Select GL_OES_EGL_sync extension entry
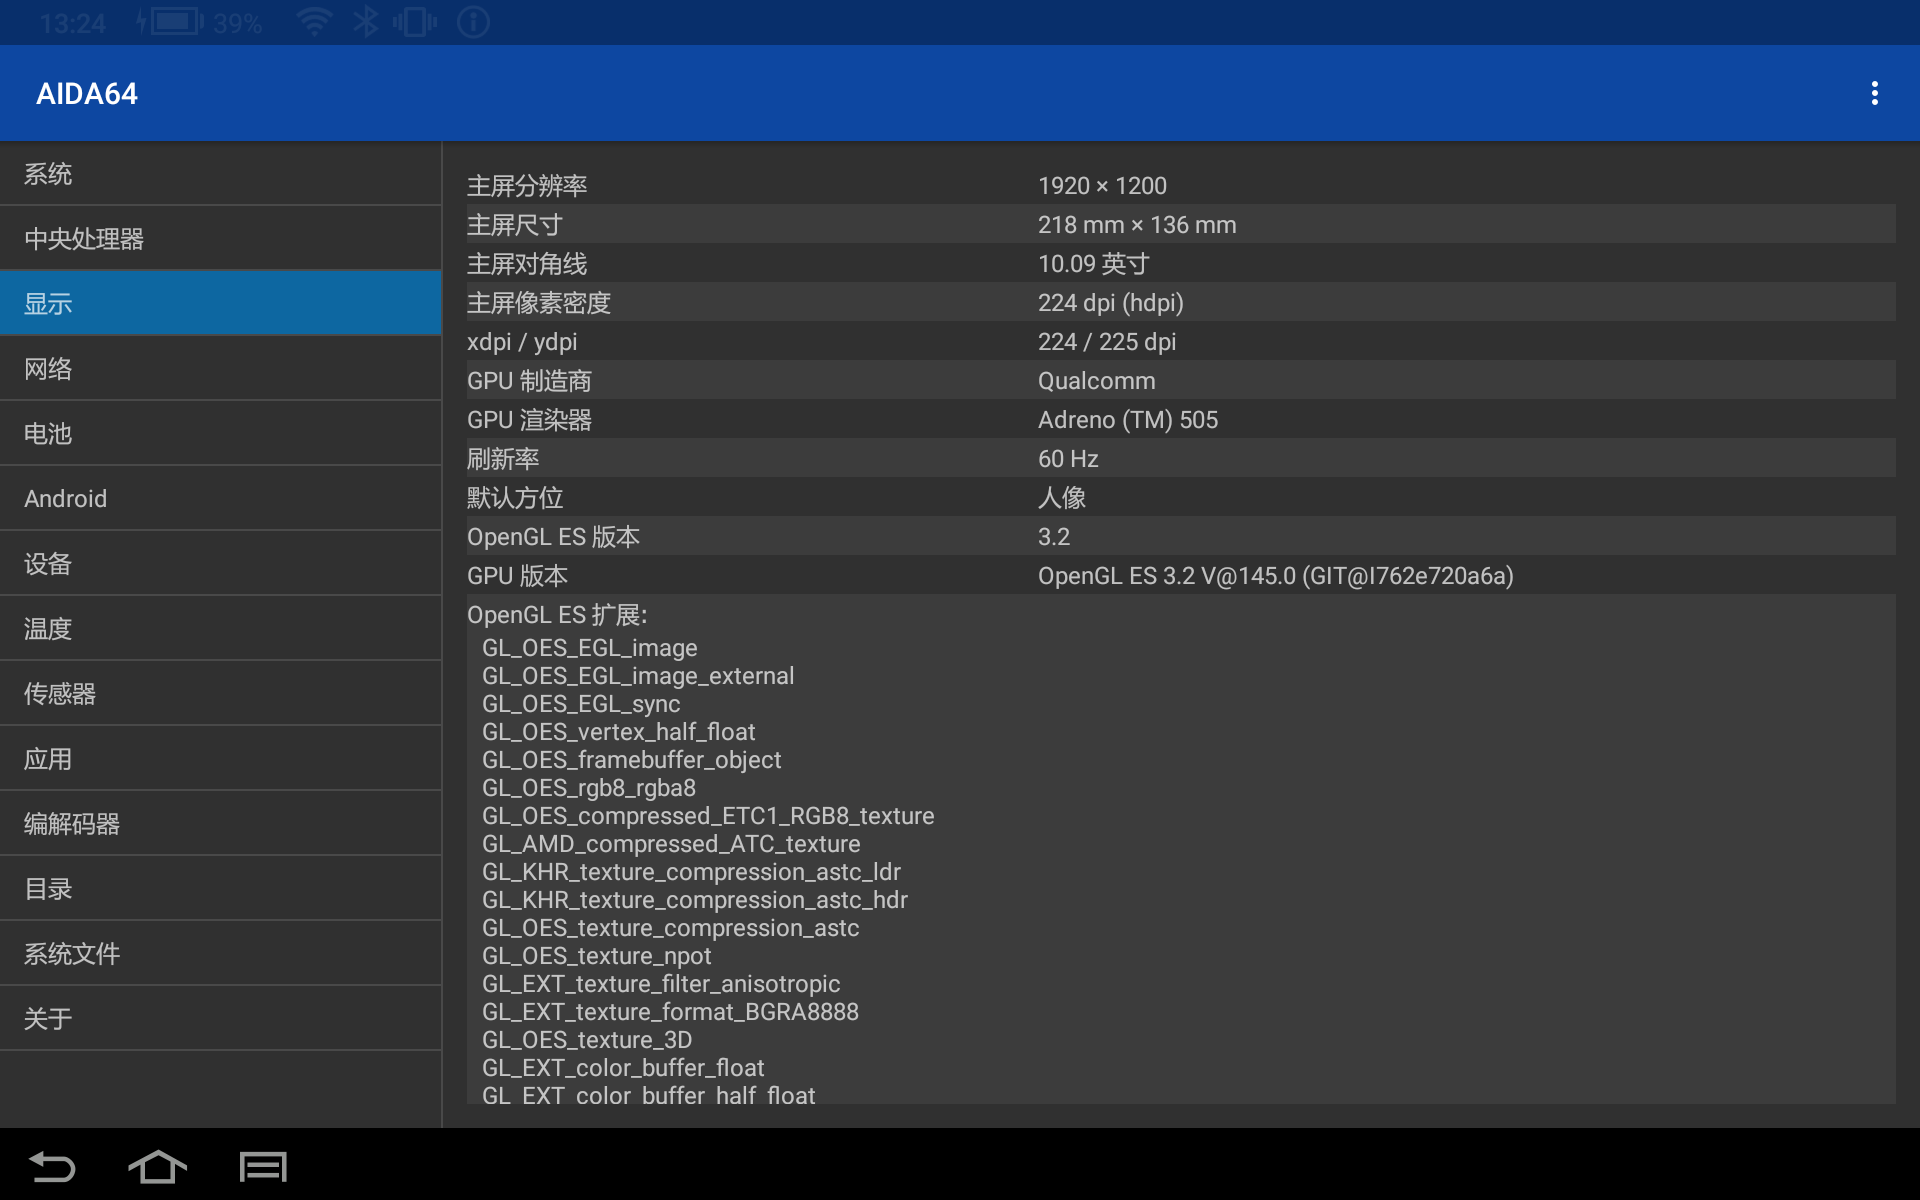The height and width of the screenshot is (1200, 1920). pos(581,704)
